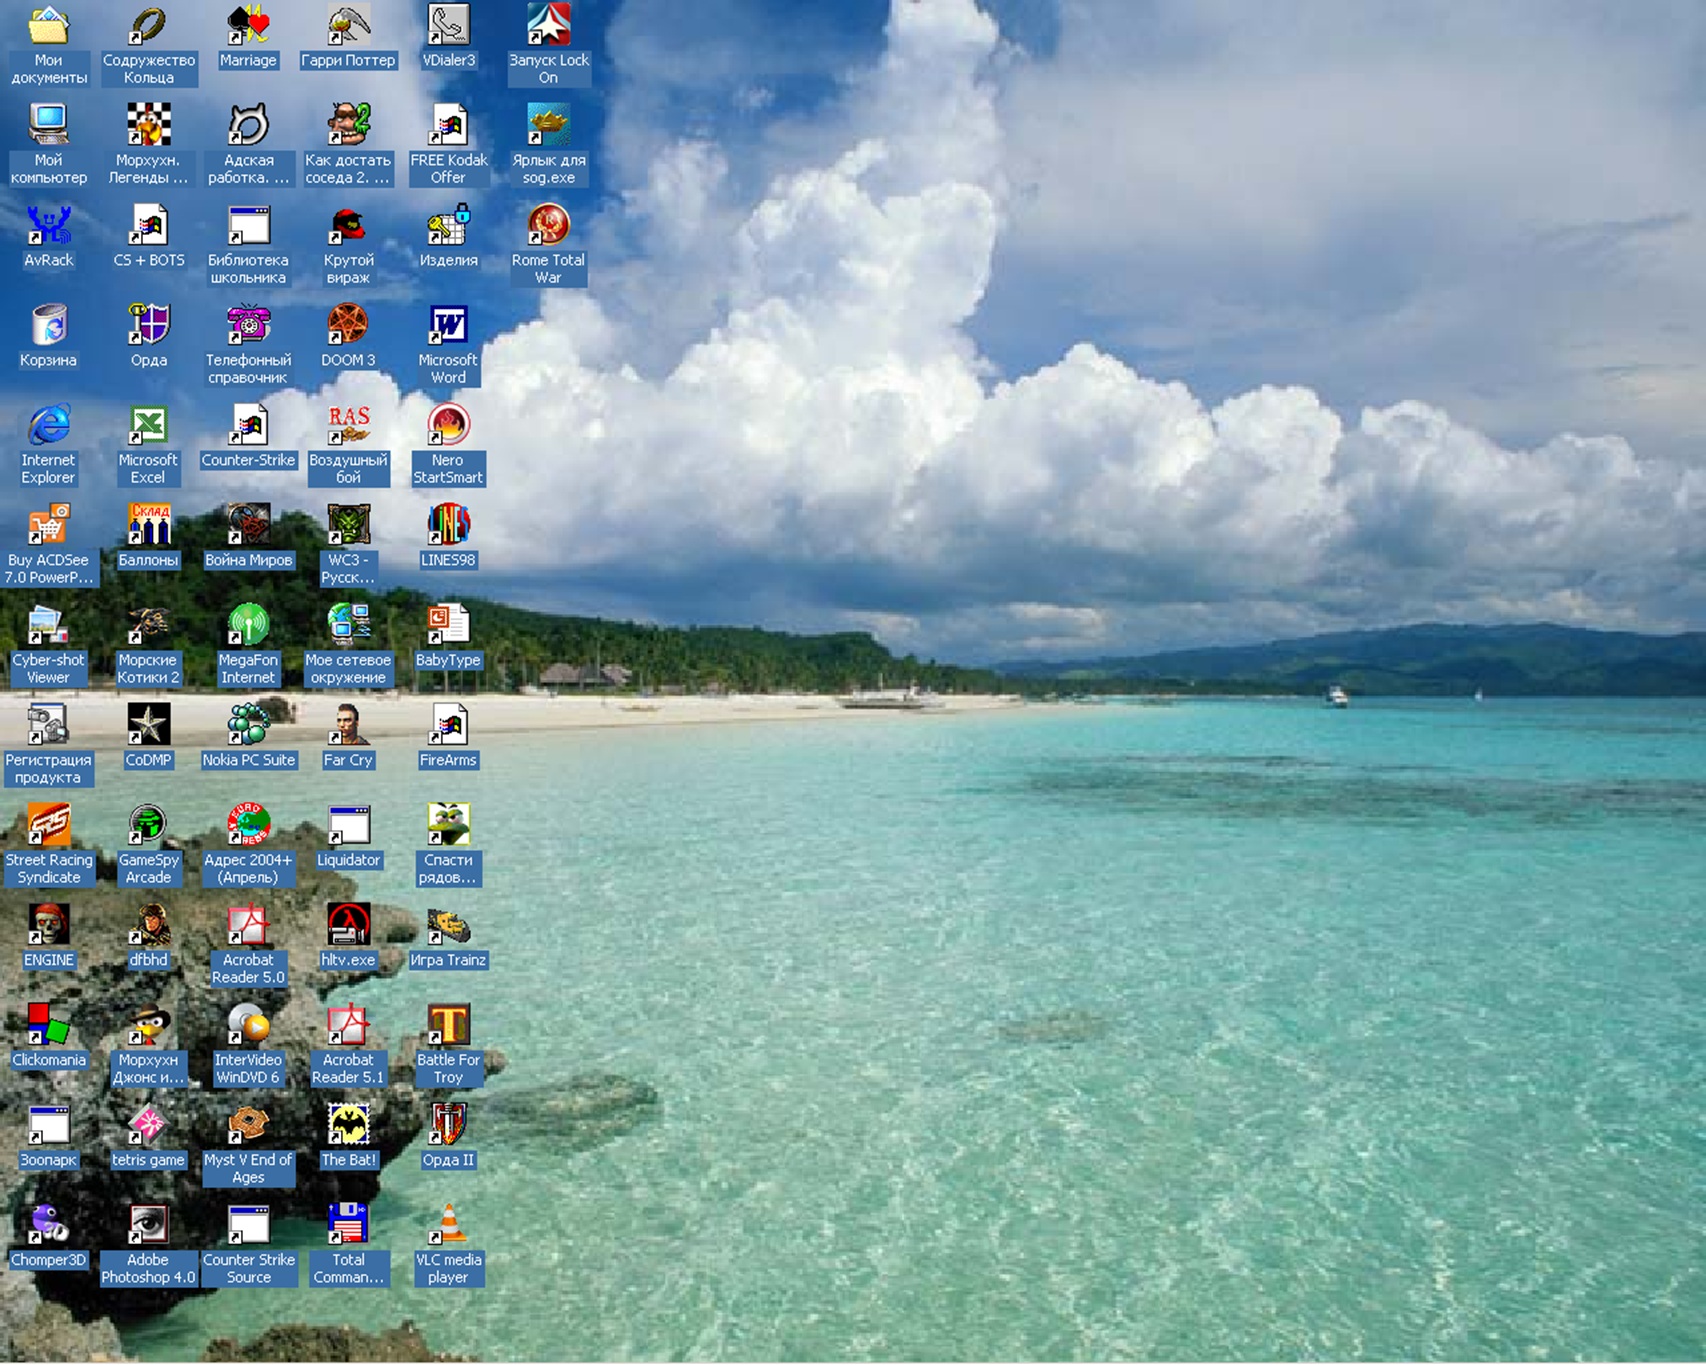Open Total Commander floppy icon
This screenshot has width=1706, height=1365.
348,1225
